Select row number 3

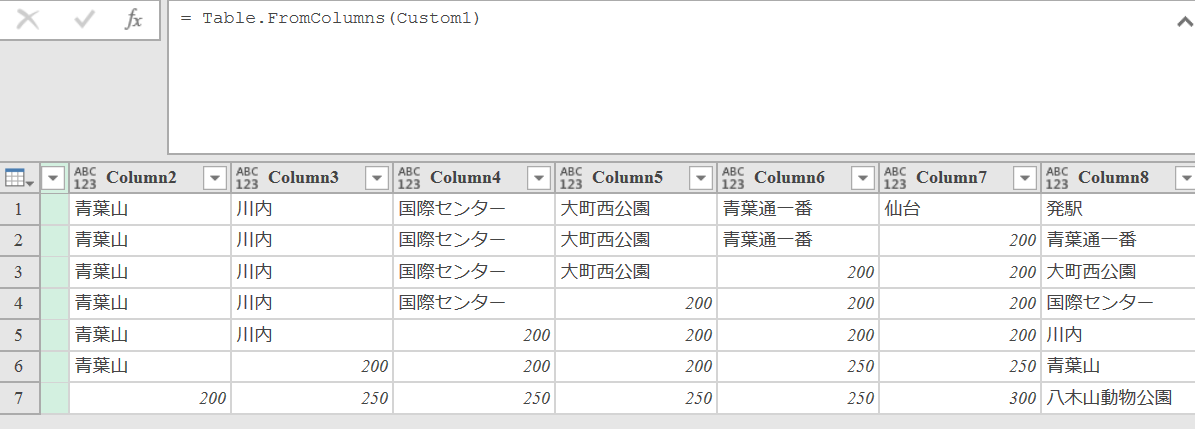pos(20,272)
